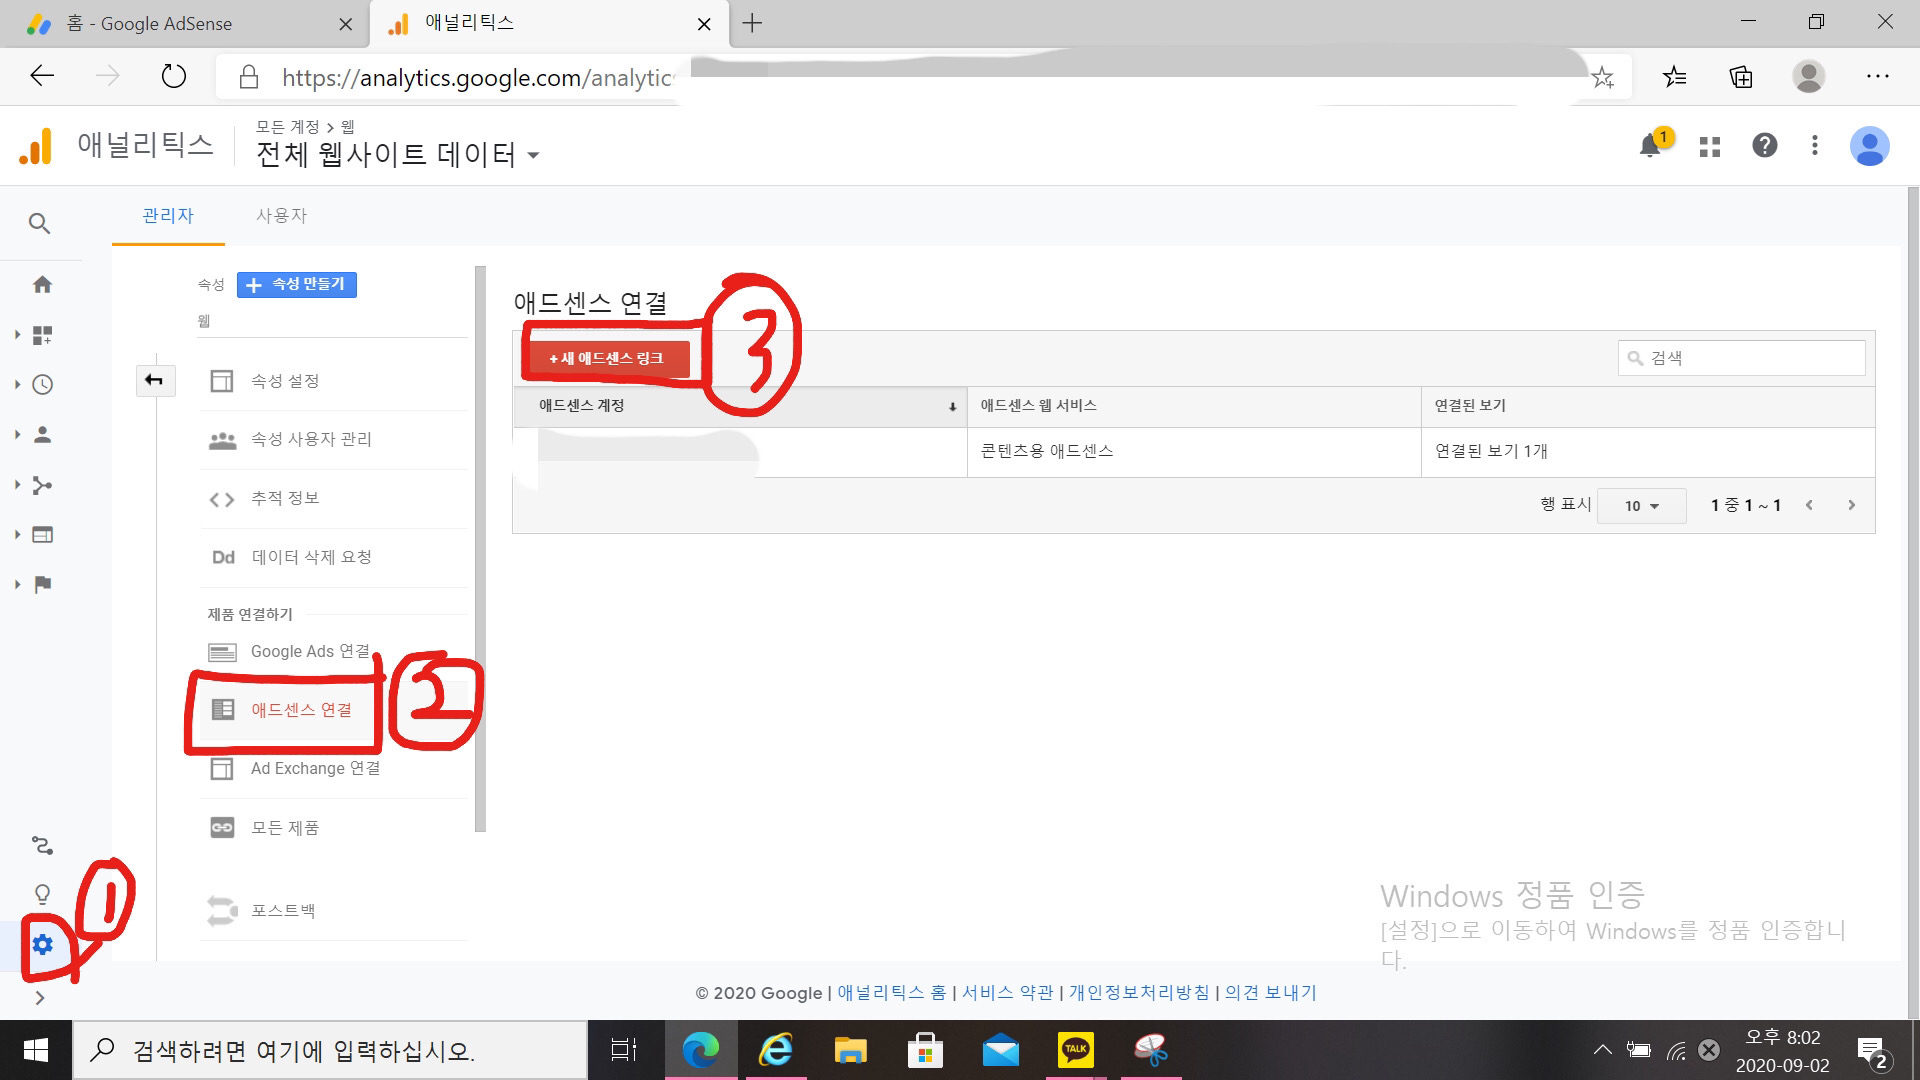Open browser favorites list icon
This screenshot has height=1080, width=1920.
pyautogui.click(x=1675, y=76)
